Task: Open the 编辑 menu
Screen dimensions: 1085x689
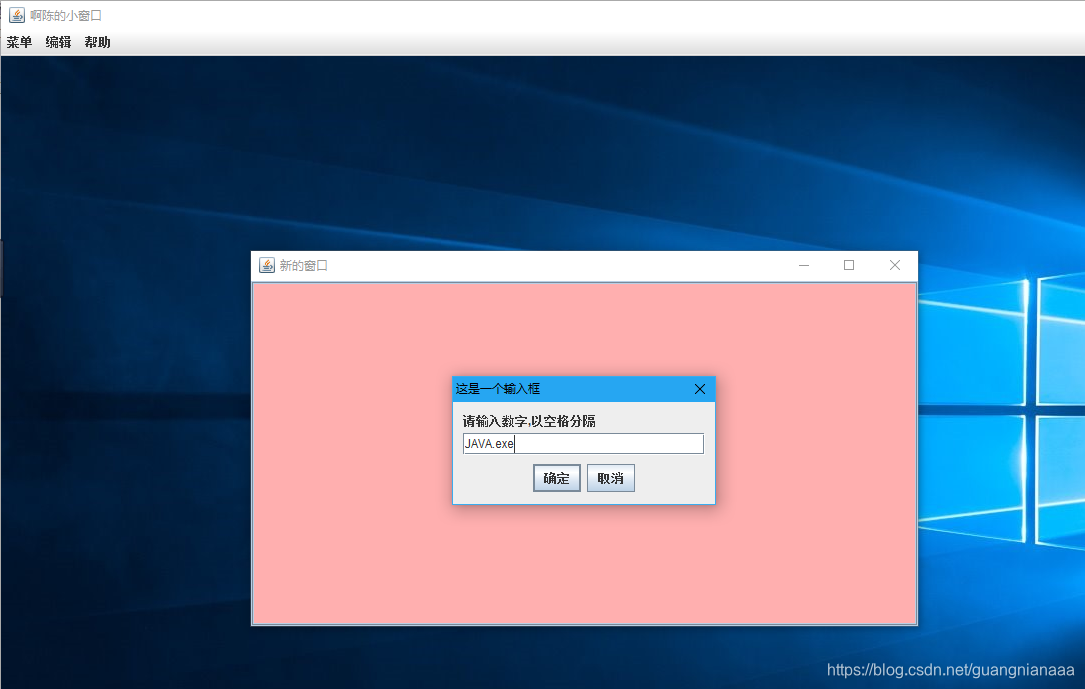Action: tap(58, 42)
